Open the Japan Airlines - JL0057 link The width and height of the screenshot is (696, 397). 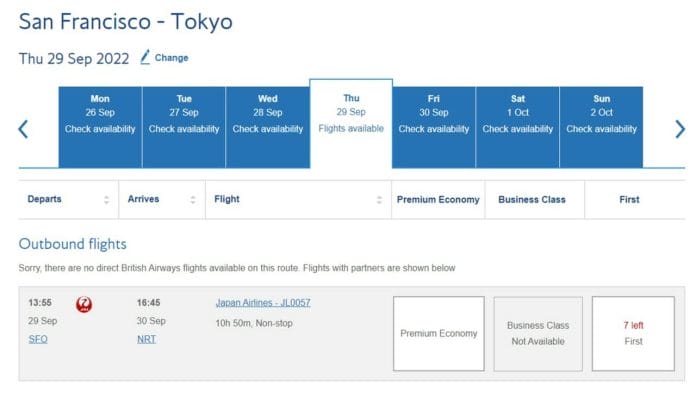263,303
